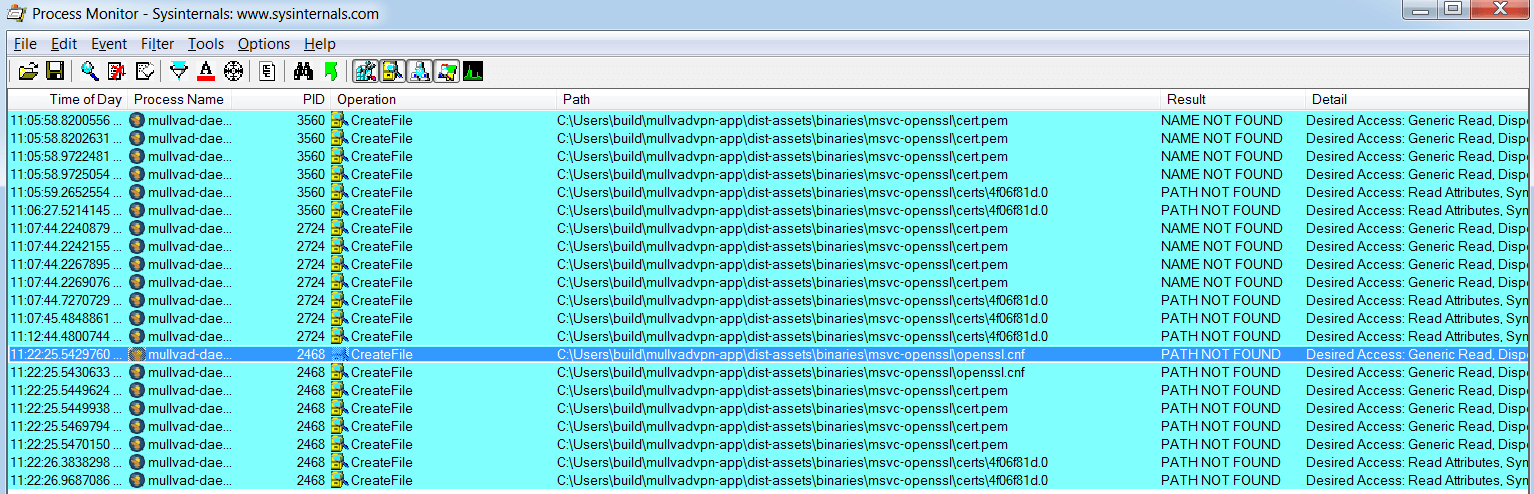Click process icon in row 11:22:25.5449624
The image size is (1534, 494).
point(138,390)
